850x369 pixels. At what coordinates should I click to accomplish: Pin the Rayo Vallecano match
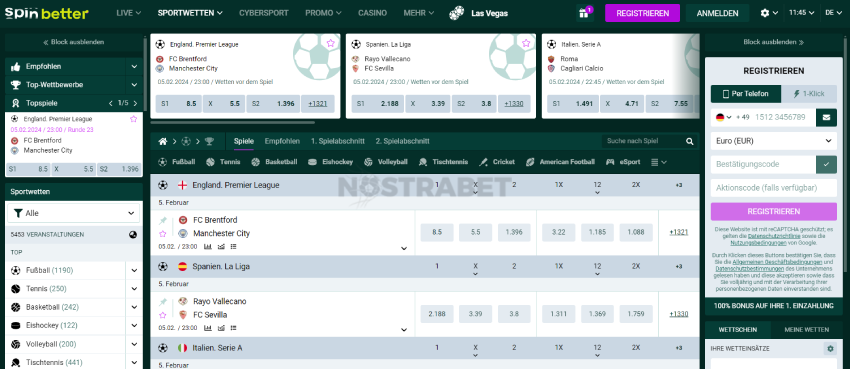[x=163, y=302]
